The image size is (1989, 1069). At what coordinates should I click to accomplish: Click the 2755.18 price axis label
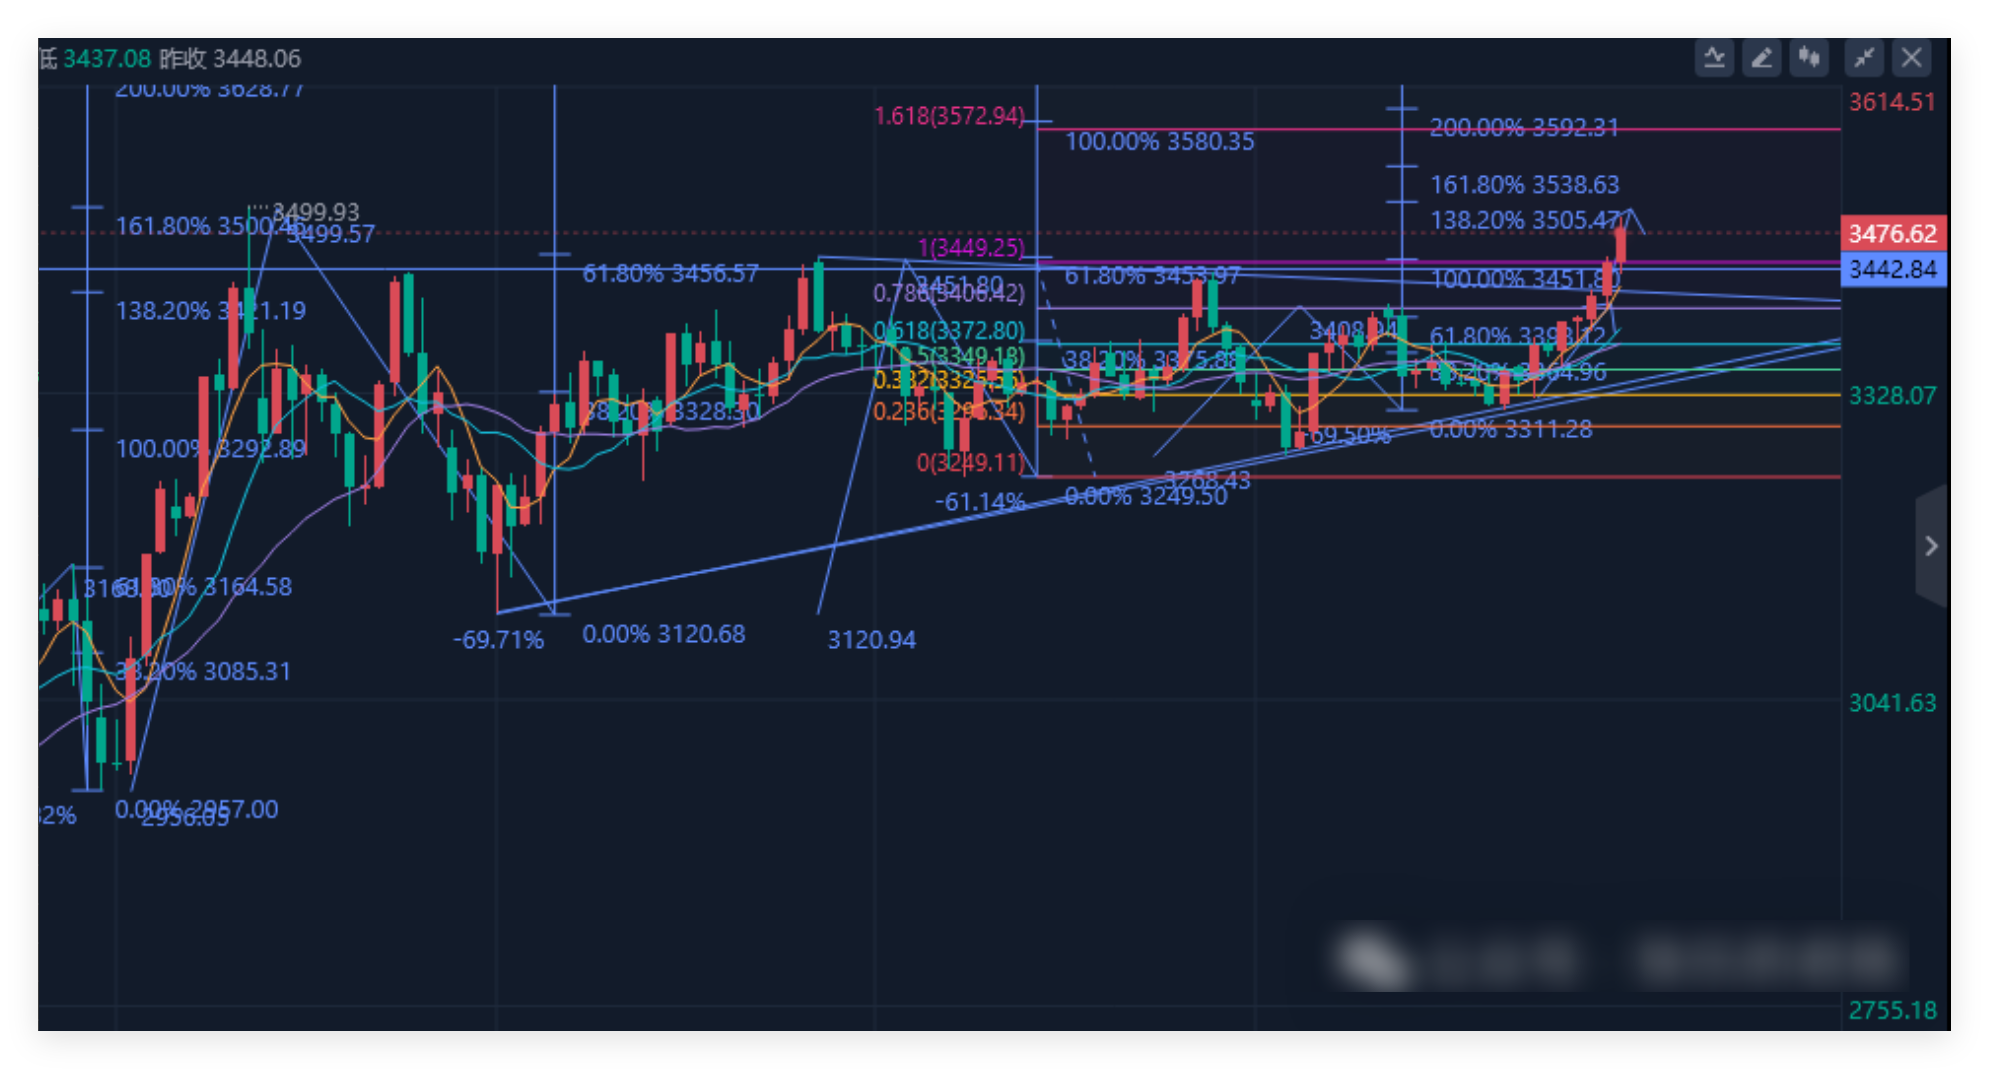pos(1892,1010)
